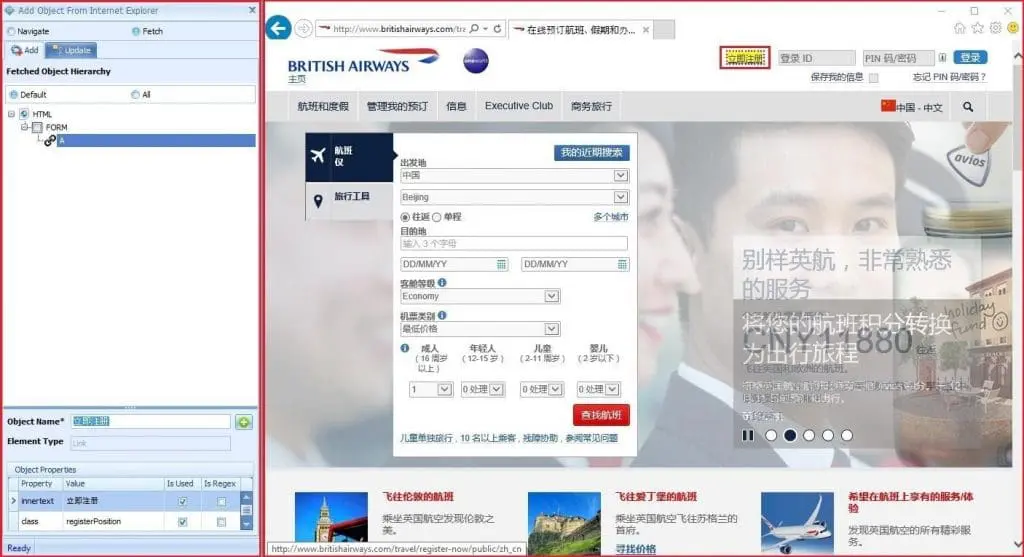The image size is (1024, 557).
Task: Expand the Beijing departure city dropdown
Action: 620,198
